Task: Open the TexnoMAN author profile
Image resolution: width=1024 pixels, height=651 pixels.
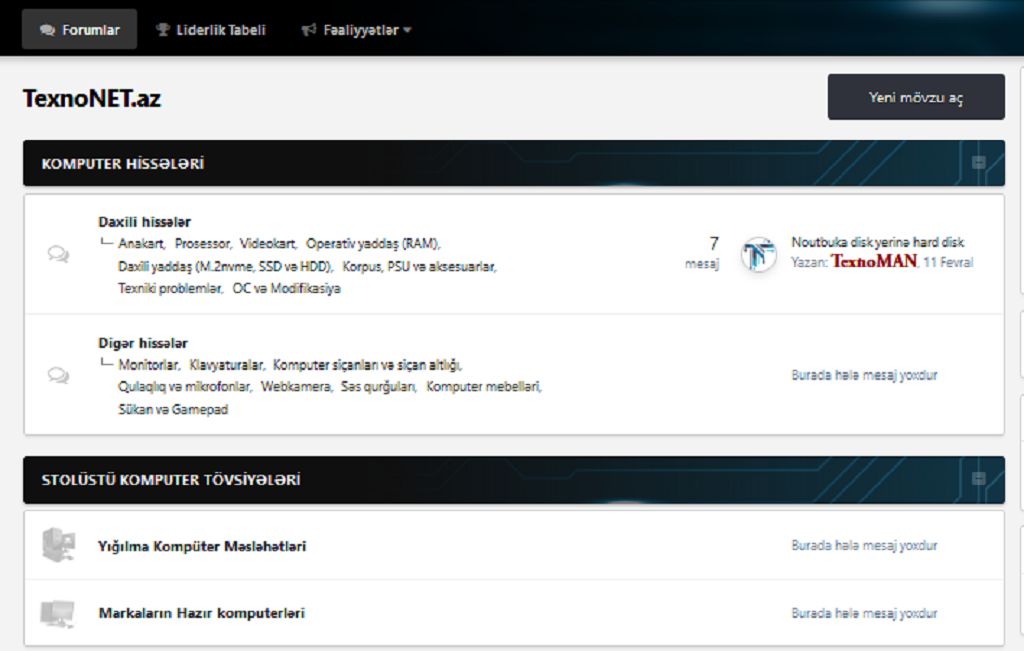Action: (x=874, y=261)
